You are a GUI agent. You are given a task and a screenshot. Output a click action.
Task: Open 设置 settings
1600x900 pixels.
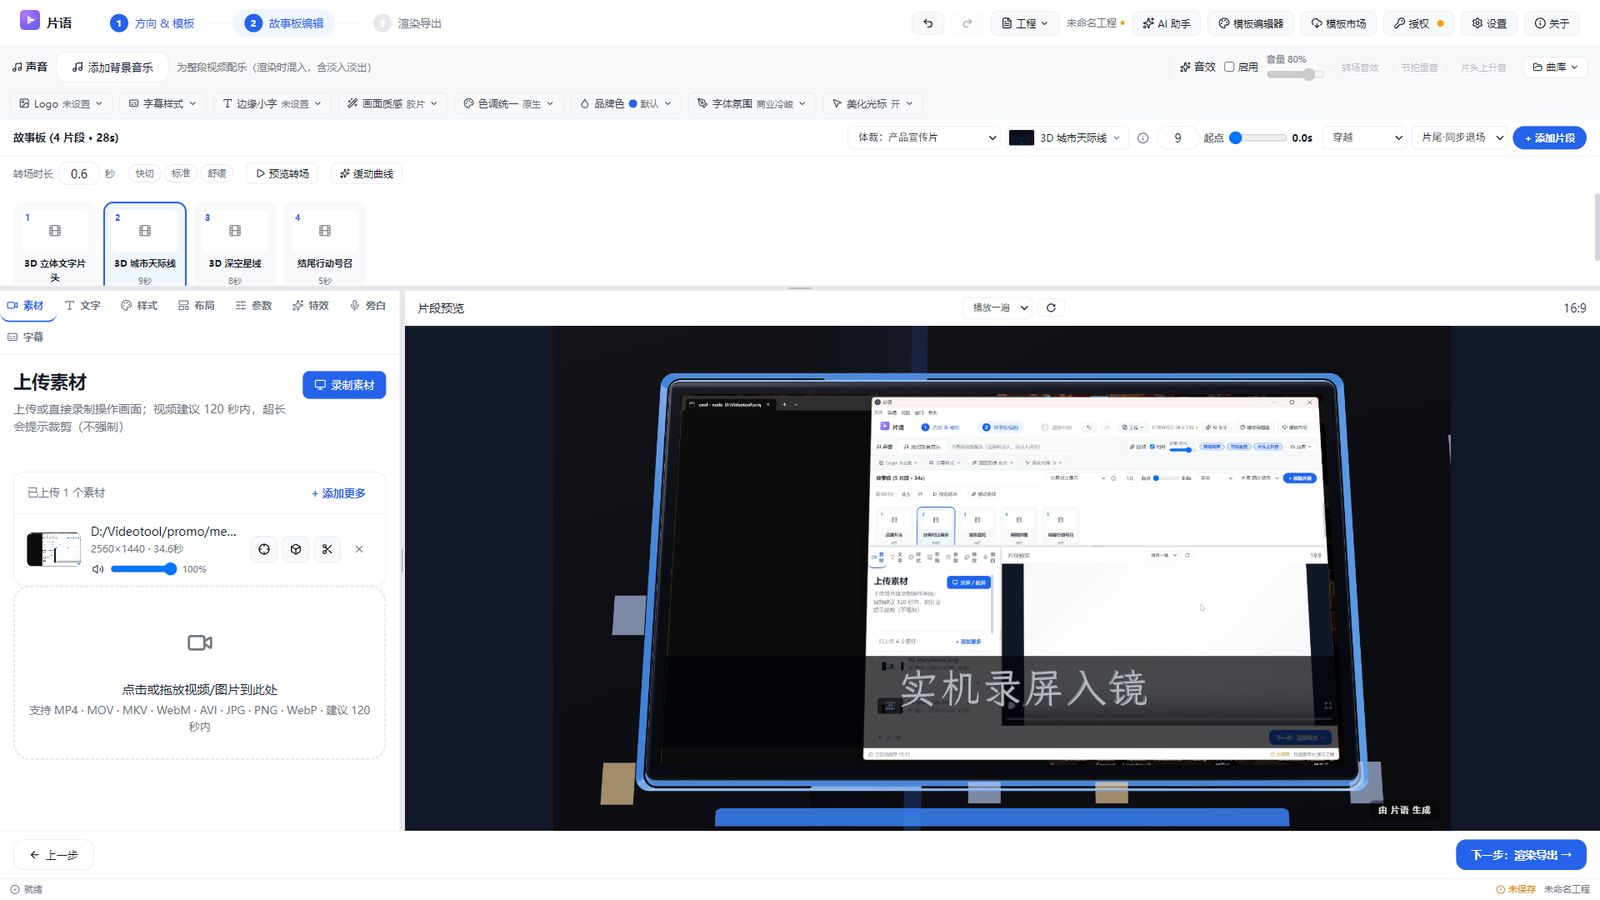pos(1489,23)
